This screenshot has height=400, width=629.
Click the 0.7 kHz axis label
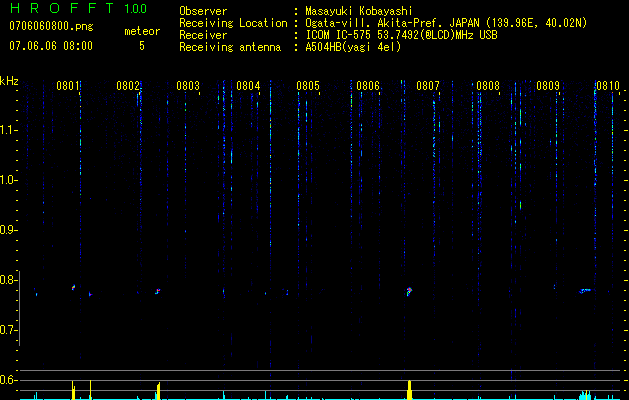tap(8, 330)
